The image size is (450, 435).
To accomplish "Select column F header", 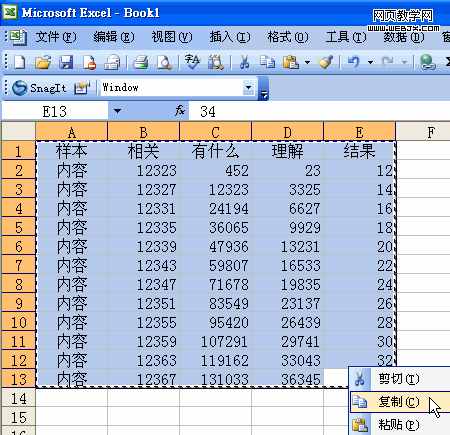I will [423, 132].
